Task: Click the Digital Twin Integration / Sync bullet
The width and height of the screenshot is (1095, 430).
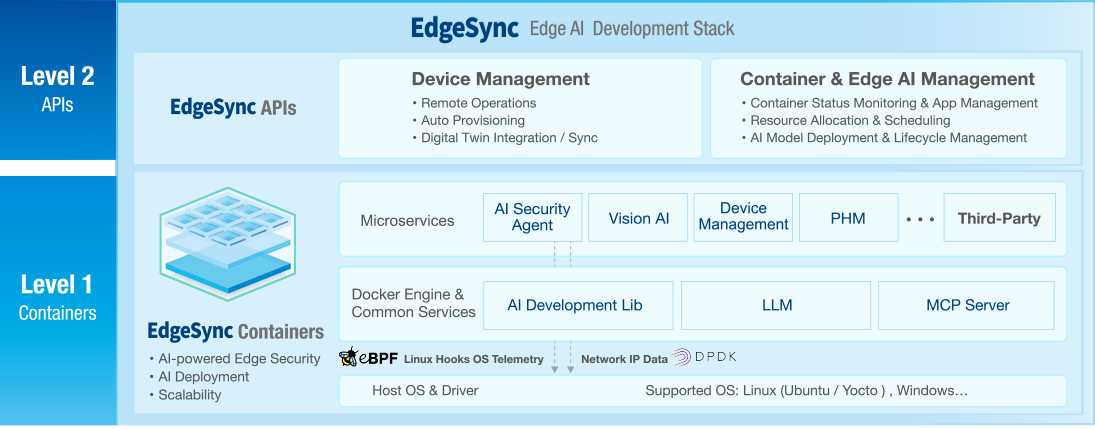Action: pos(508,138)
